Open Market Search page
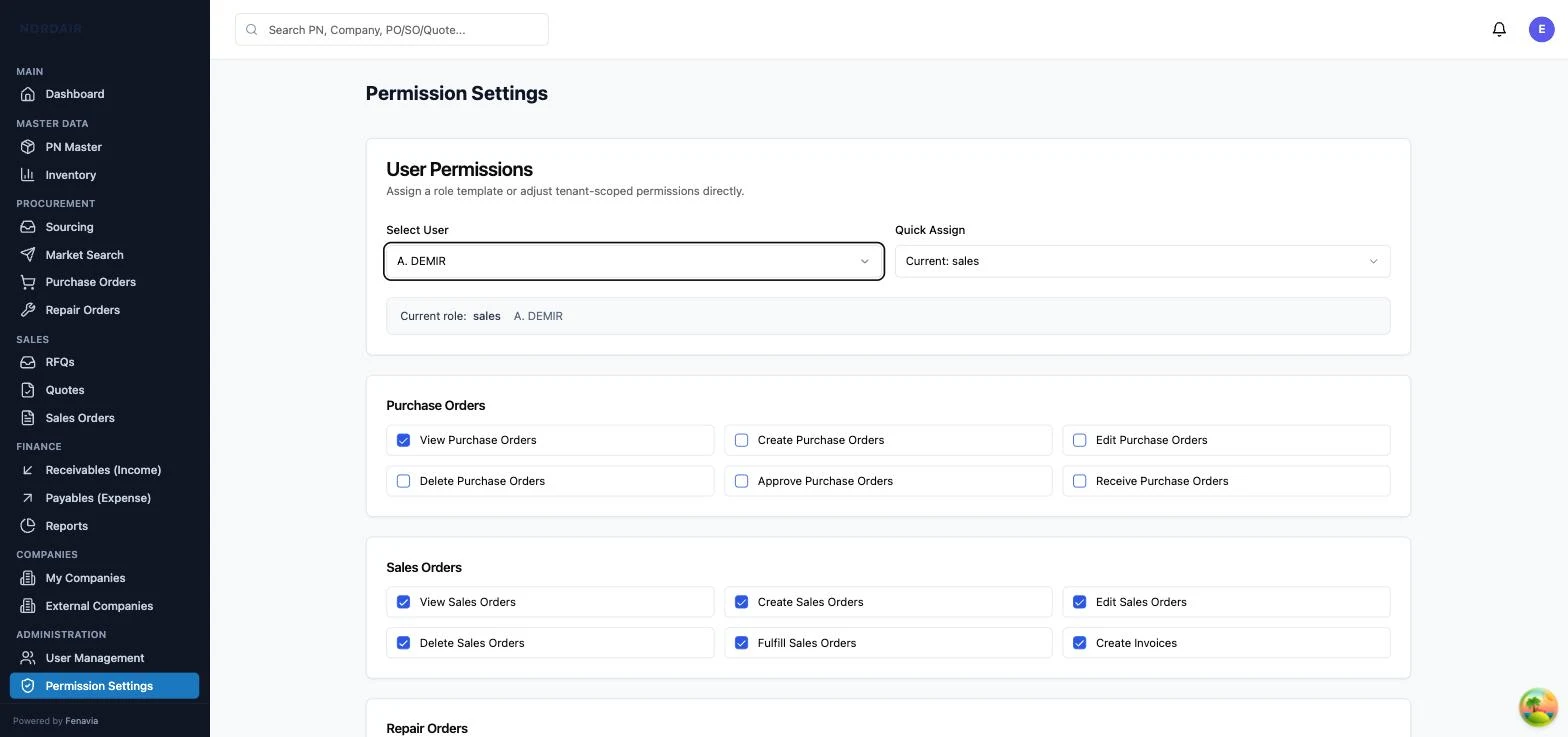Viewport: 1568px width, 737px height. coord(104,255)
